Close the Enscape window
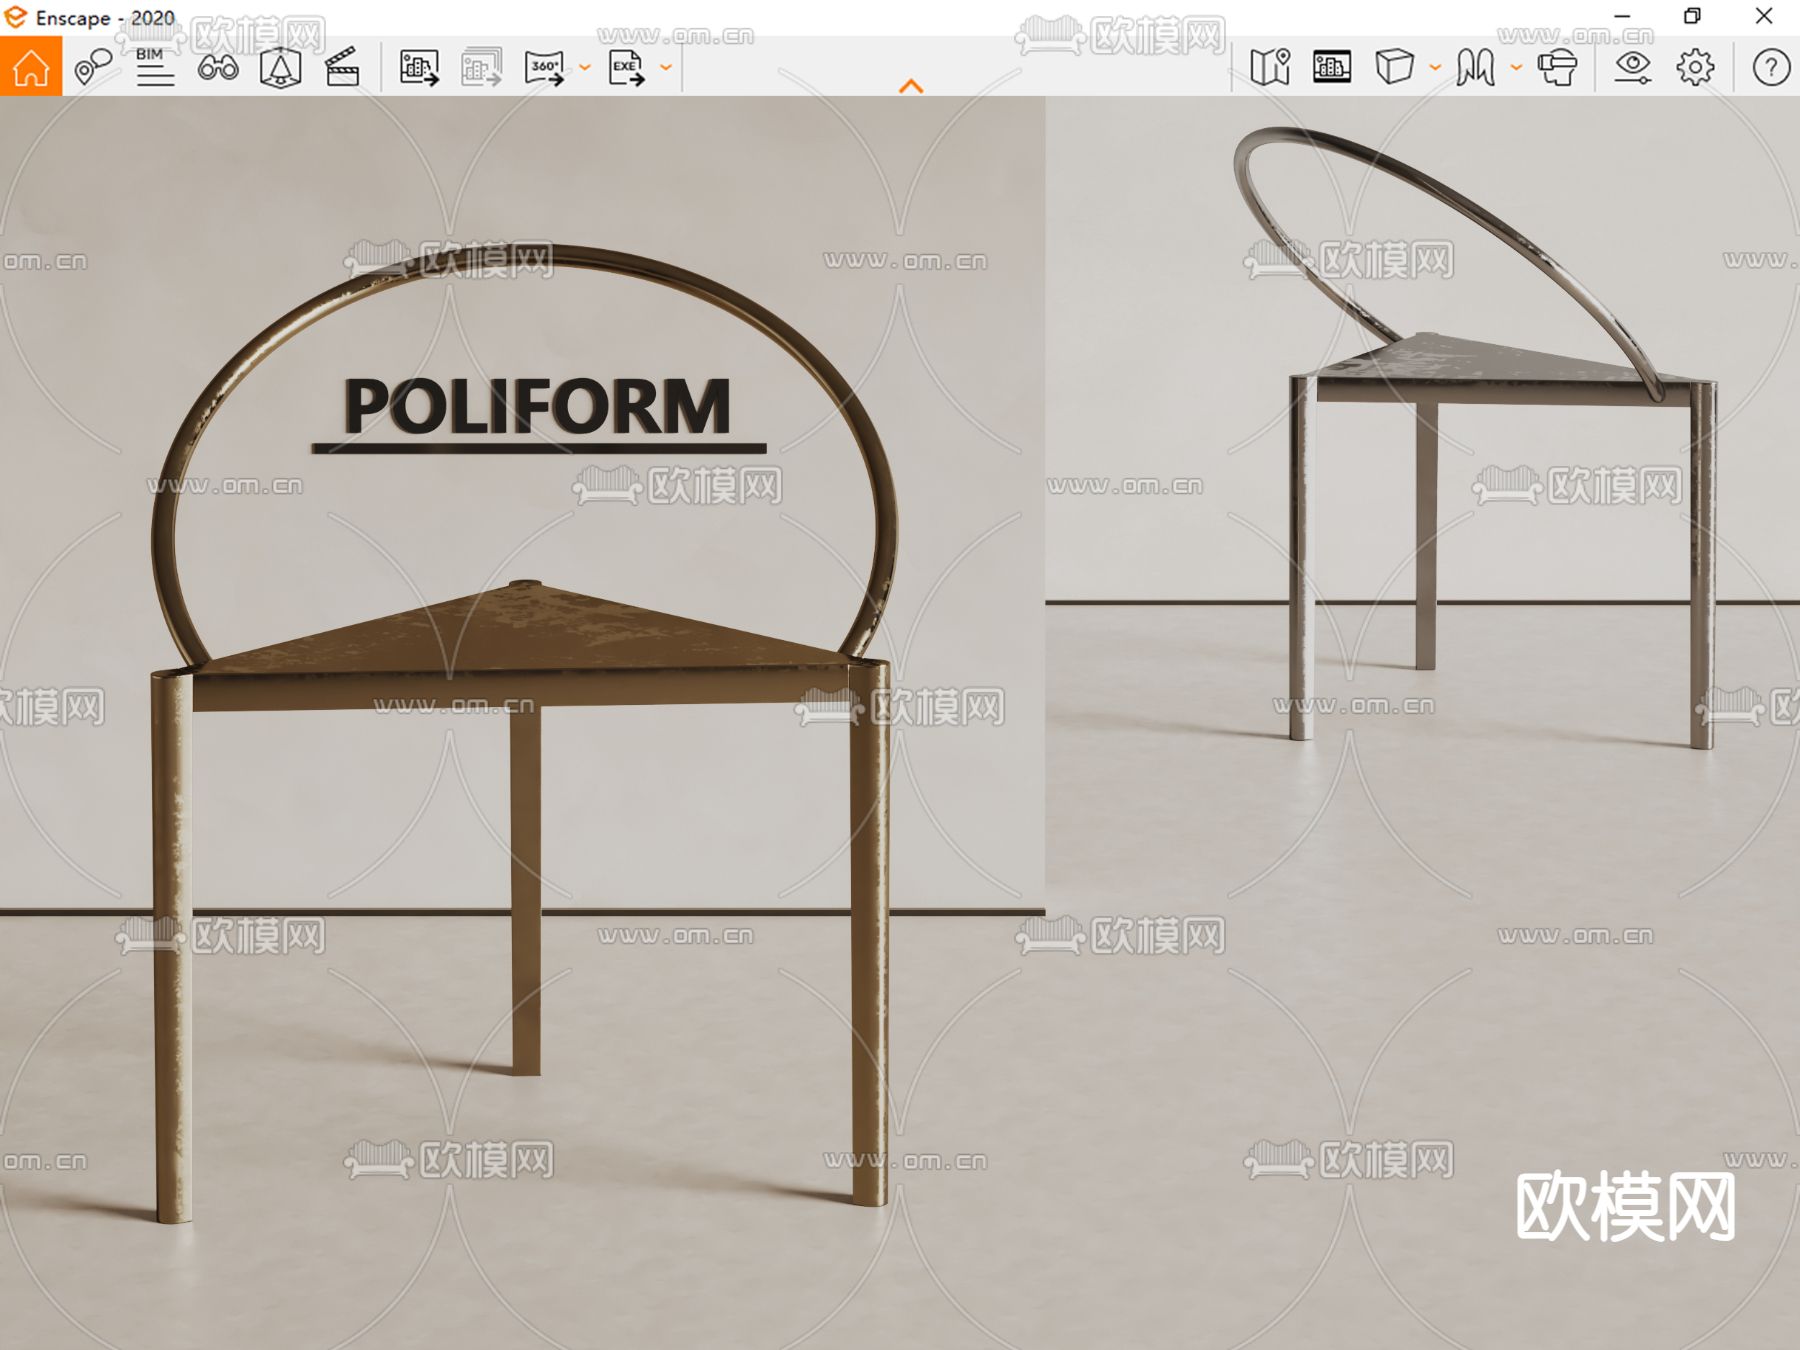Image resolution: width=1800 pixels, height=1350 pixels. (1764, 16)
